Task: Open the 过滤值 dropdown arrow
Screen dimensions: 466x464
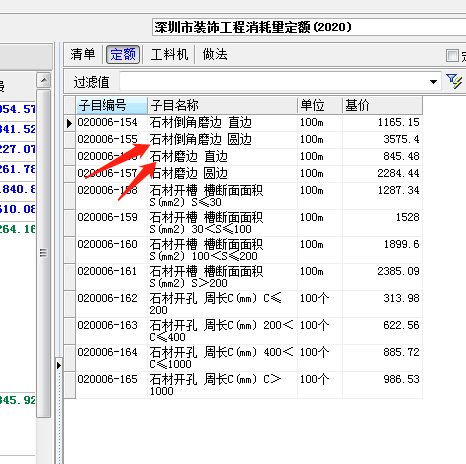Action: tap(433, 82)
